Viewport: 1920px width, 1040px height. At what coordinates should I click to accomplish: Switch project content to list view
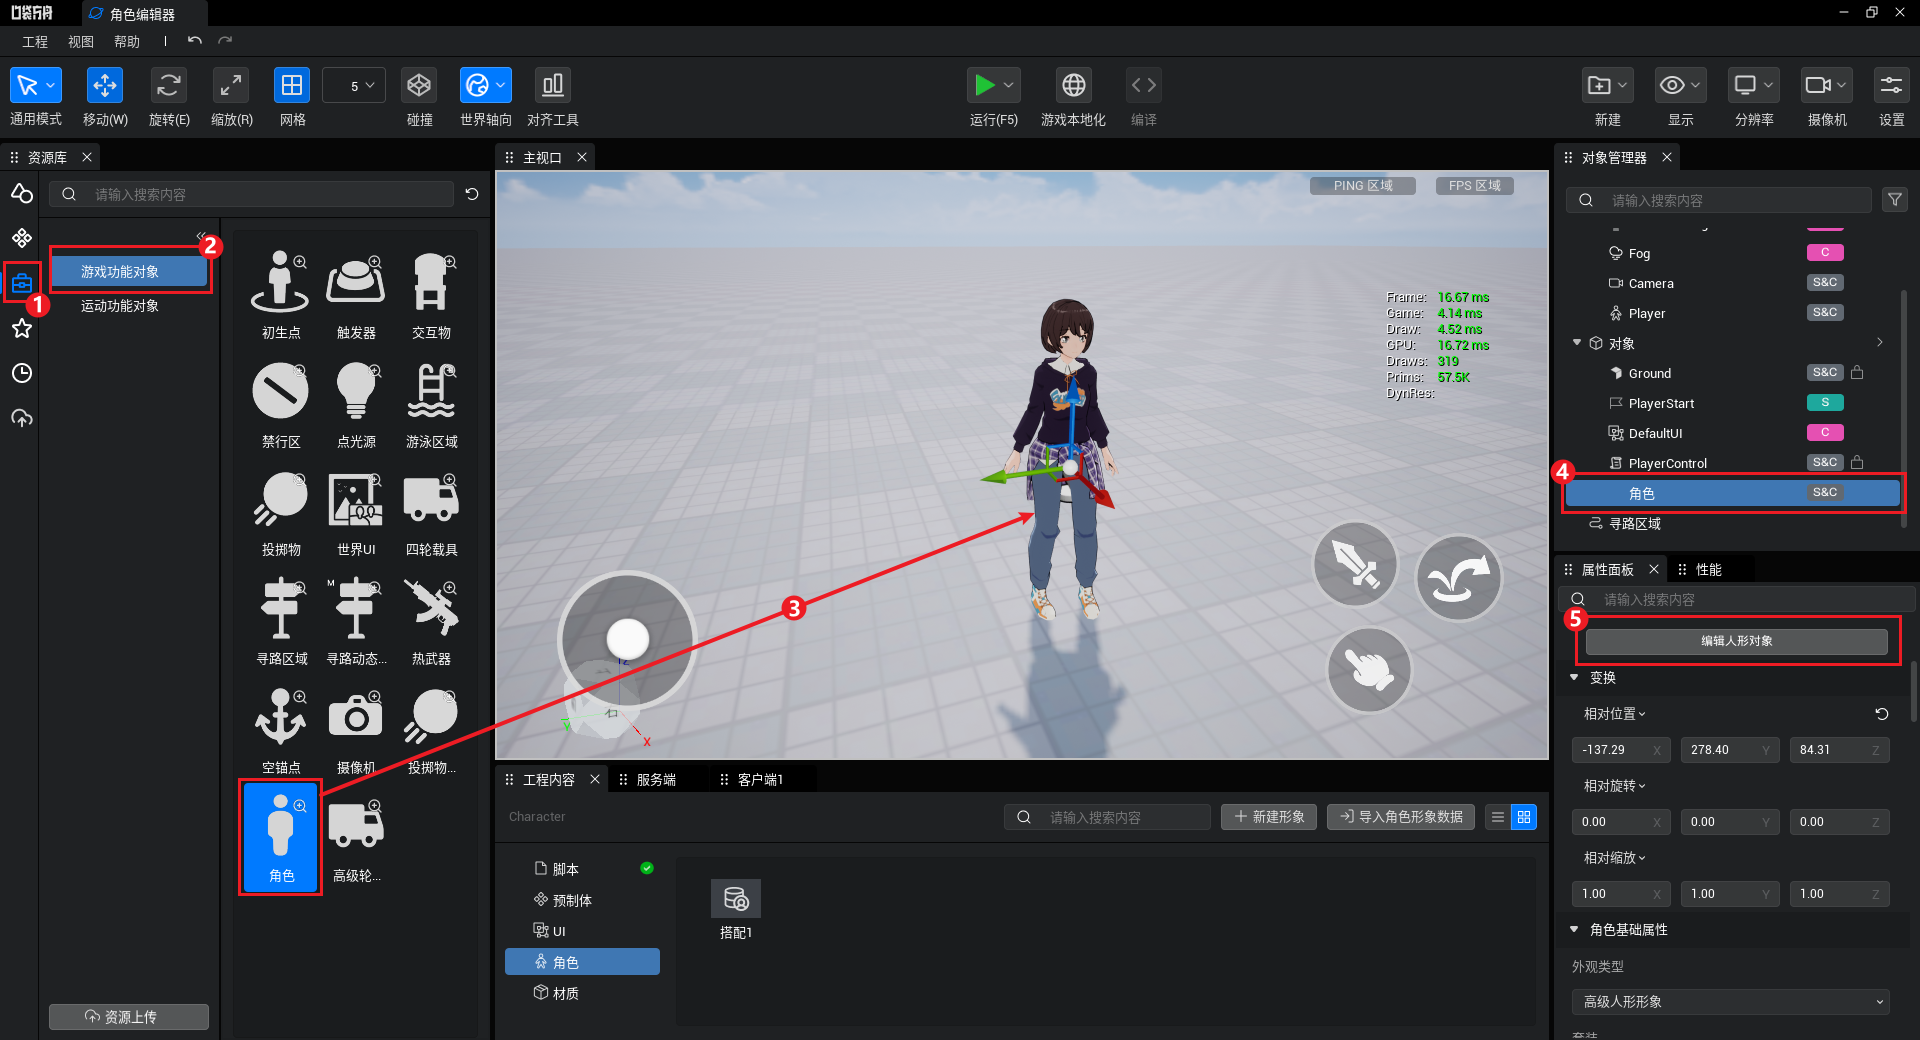[x=1498, y=817]
